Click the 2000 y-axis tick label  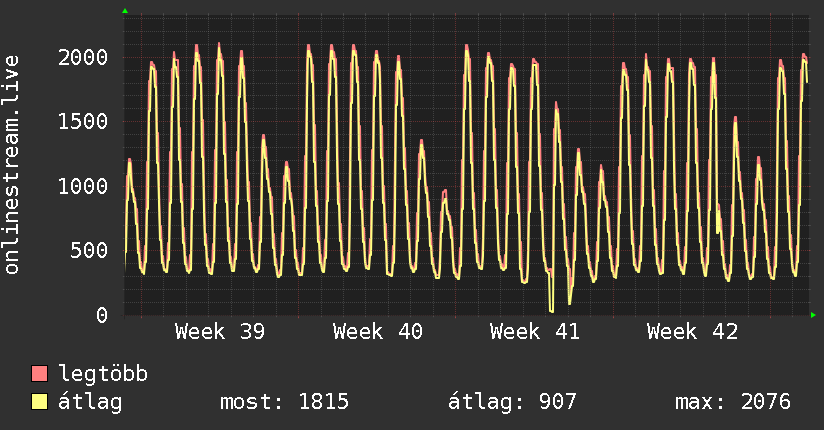point(83,57)
